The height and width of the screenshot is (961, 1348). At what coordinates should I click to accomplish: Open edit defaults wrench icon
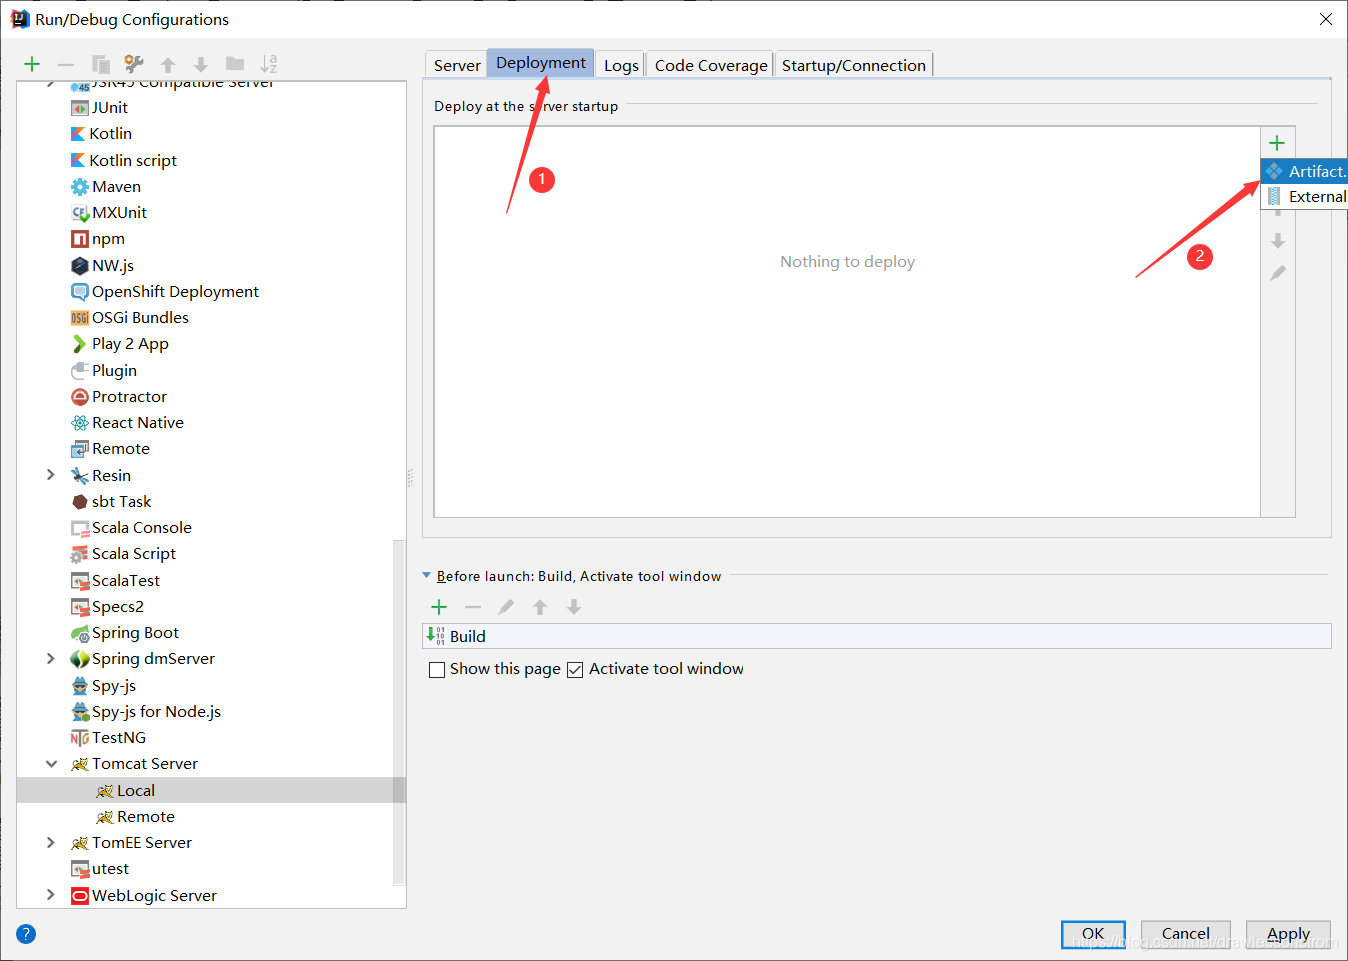click(134, 64)
